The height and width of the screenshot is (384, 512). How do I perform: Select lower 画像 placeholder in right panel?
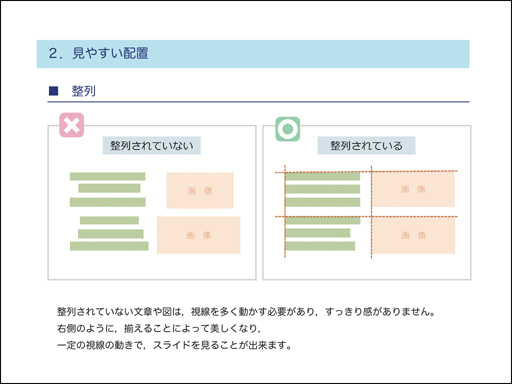click(x=414, y=236)
